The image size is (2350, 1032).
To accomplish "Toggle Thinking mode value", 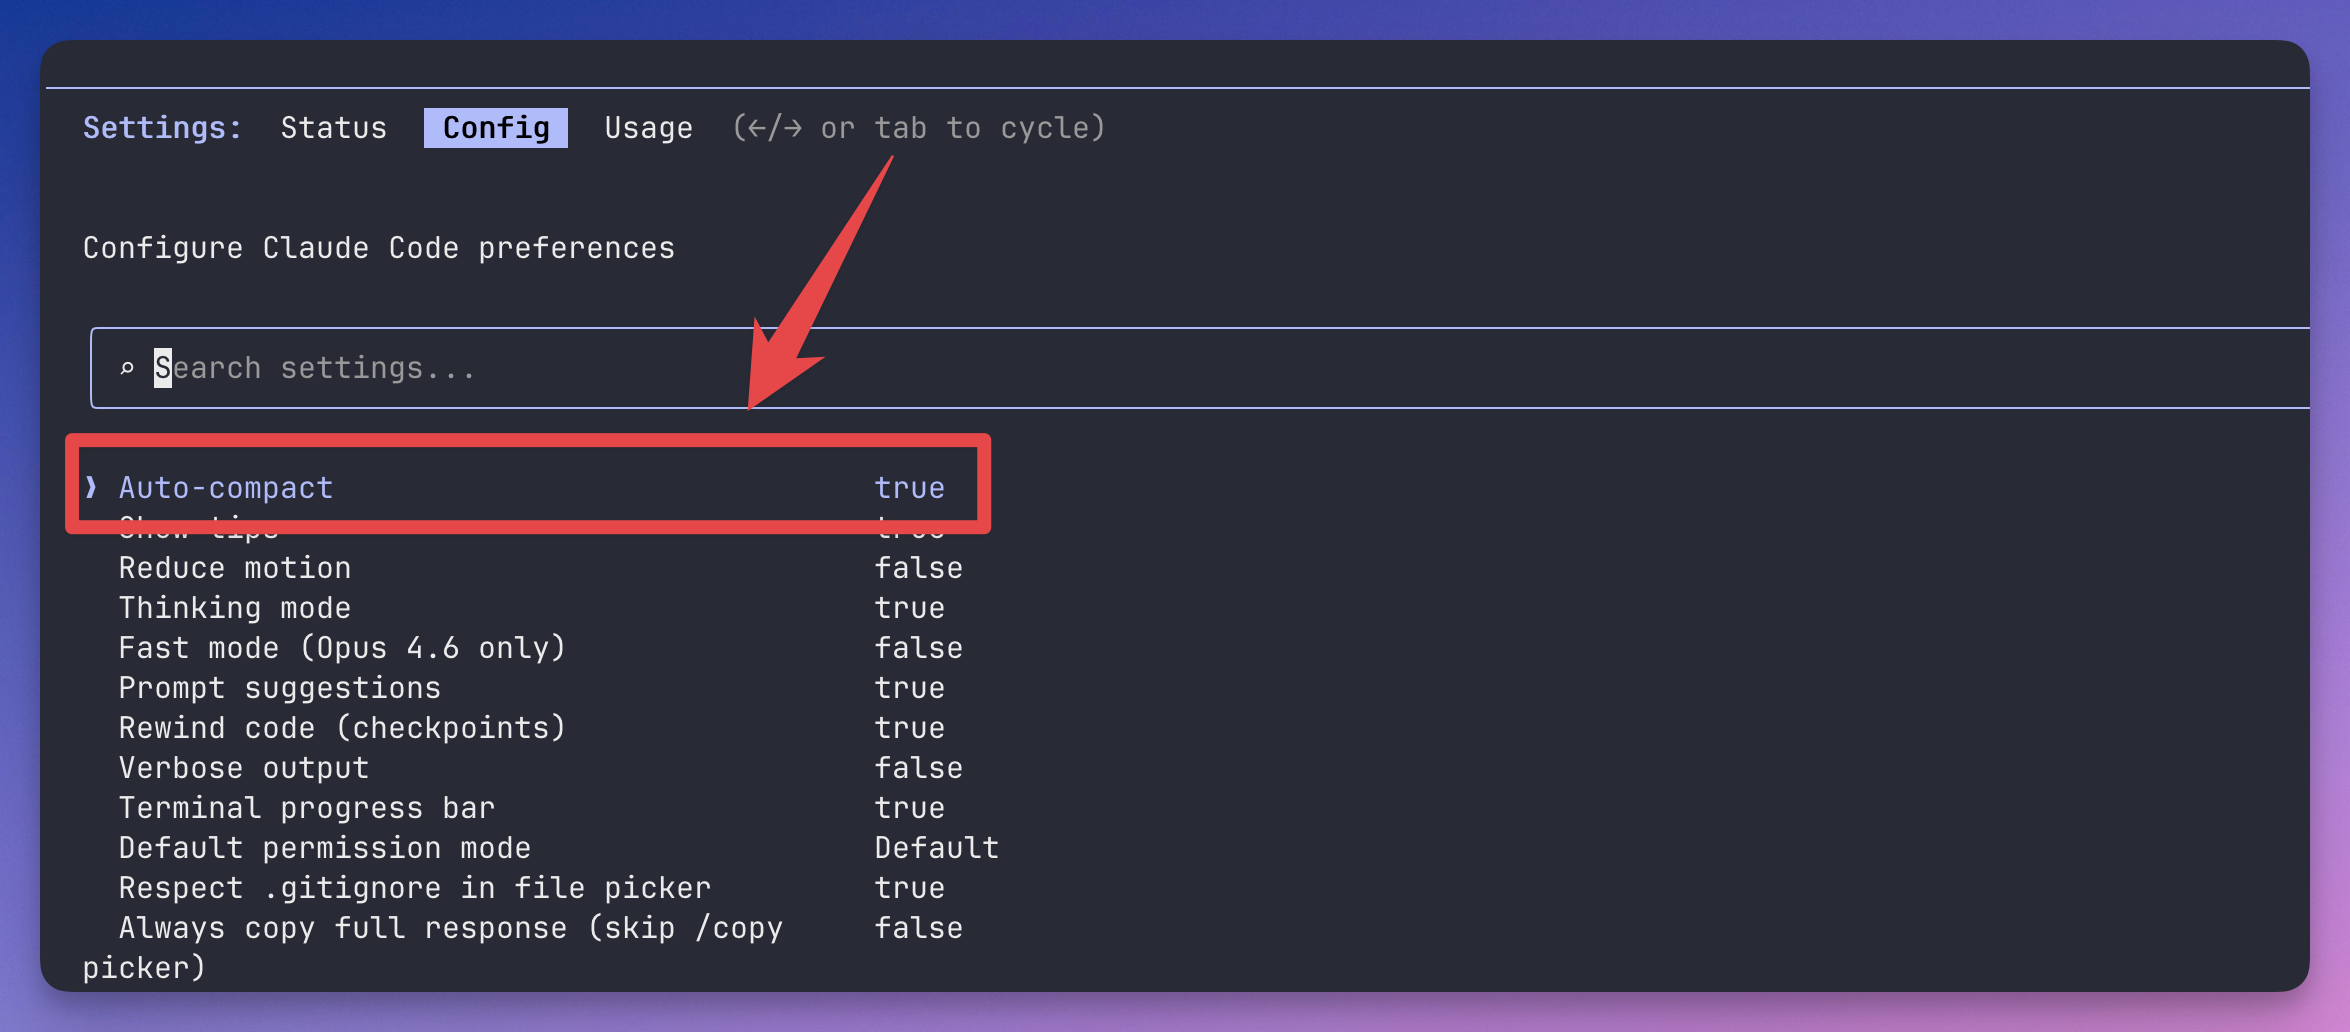I will coord(909,608).
